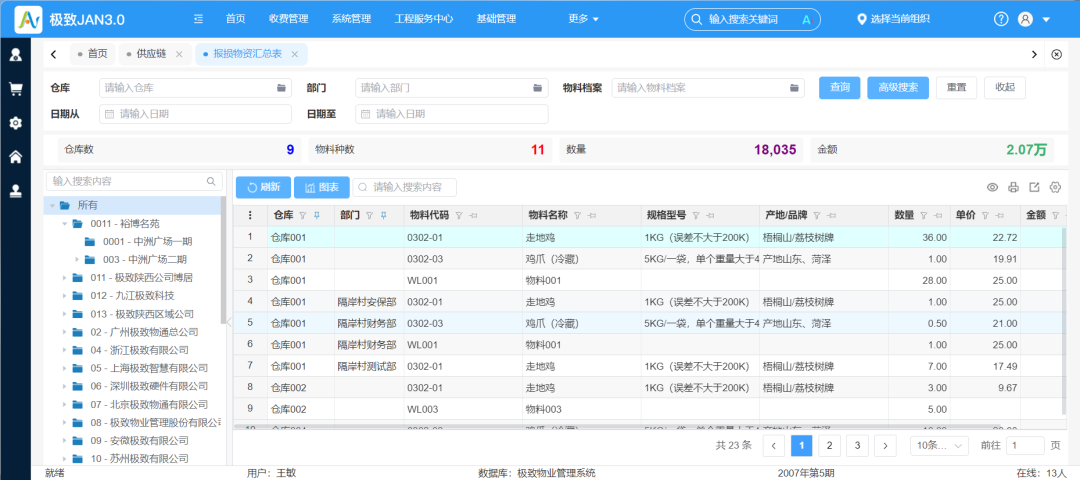Image resolution: width=1080 pixels, height=480 pixels.
Task: Open the shopping cart icon in left sidebar
Action: [15, 89]
